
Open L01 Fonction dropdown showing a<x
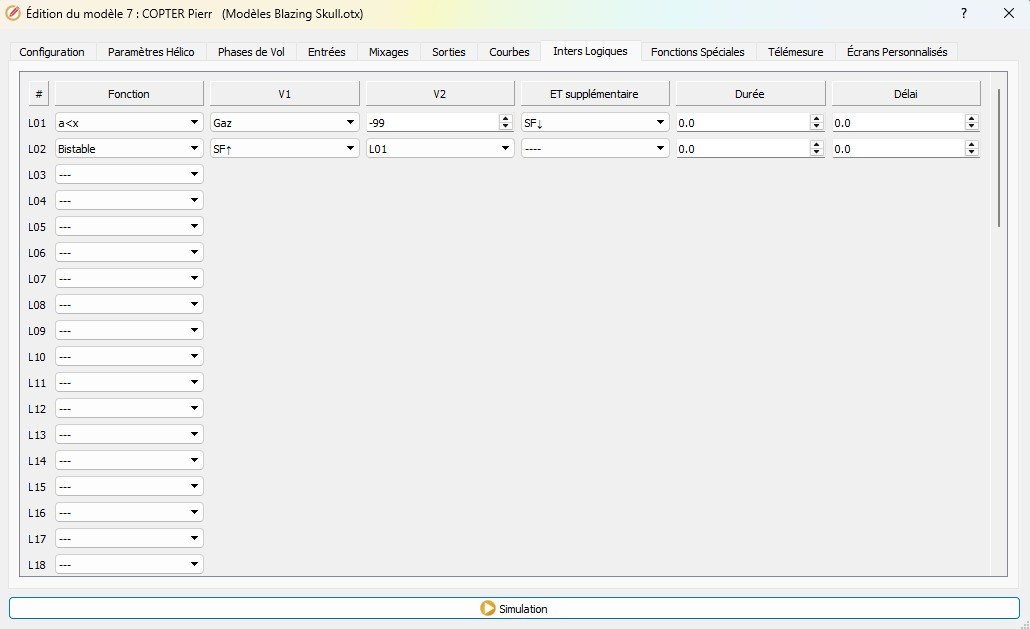click(128, 122)
